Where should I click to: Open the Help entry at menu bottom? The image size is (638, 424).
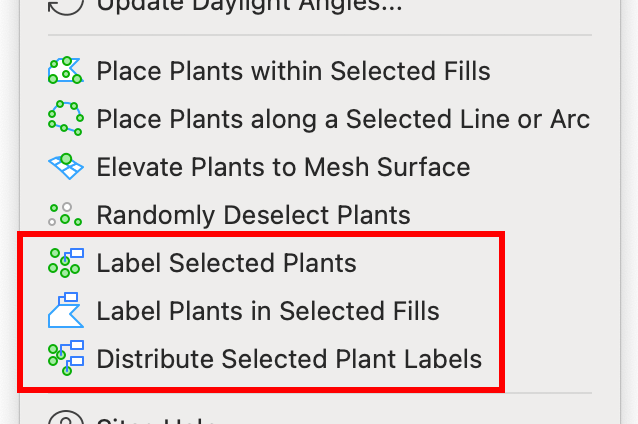click(155, 419)
